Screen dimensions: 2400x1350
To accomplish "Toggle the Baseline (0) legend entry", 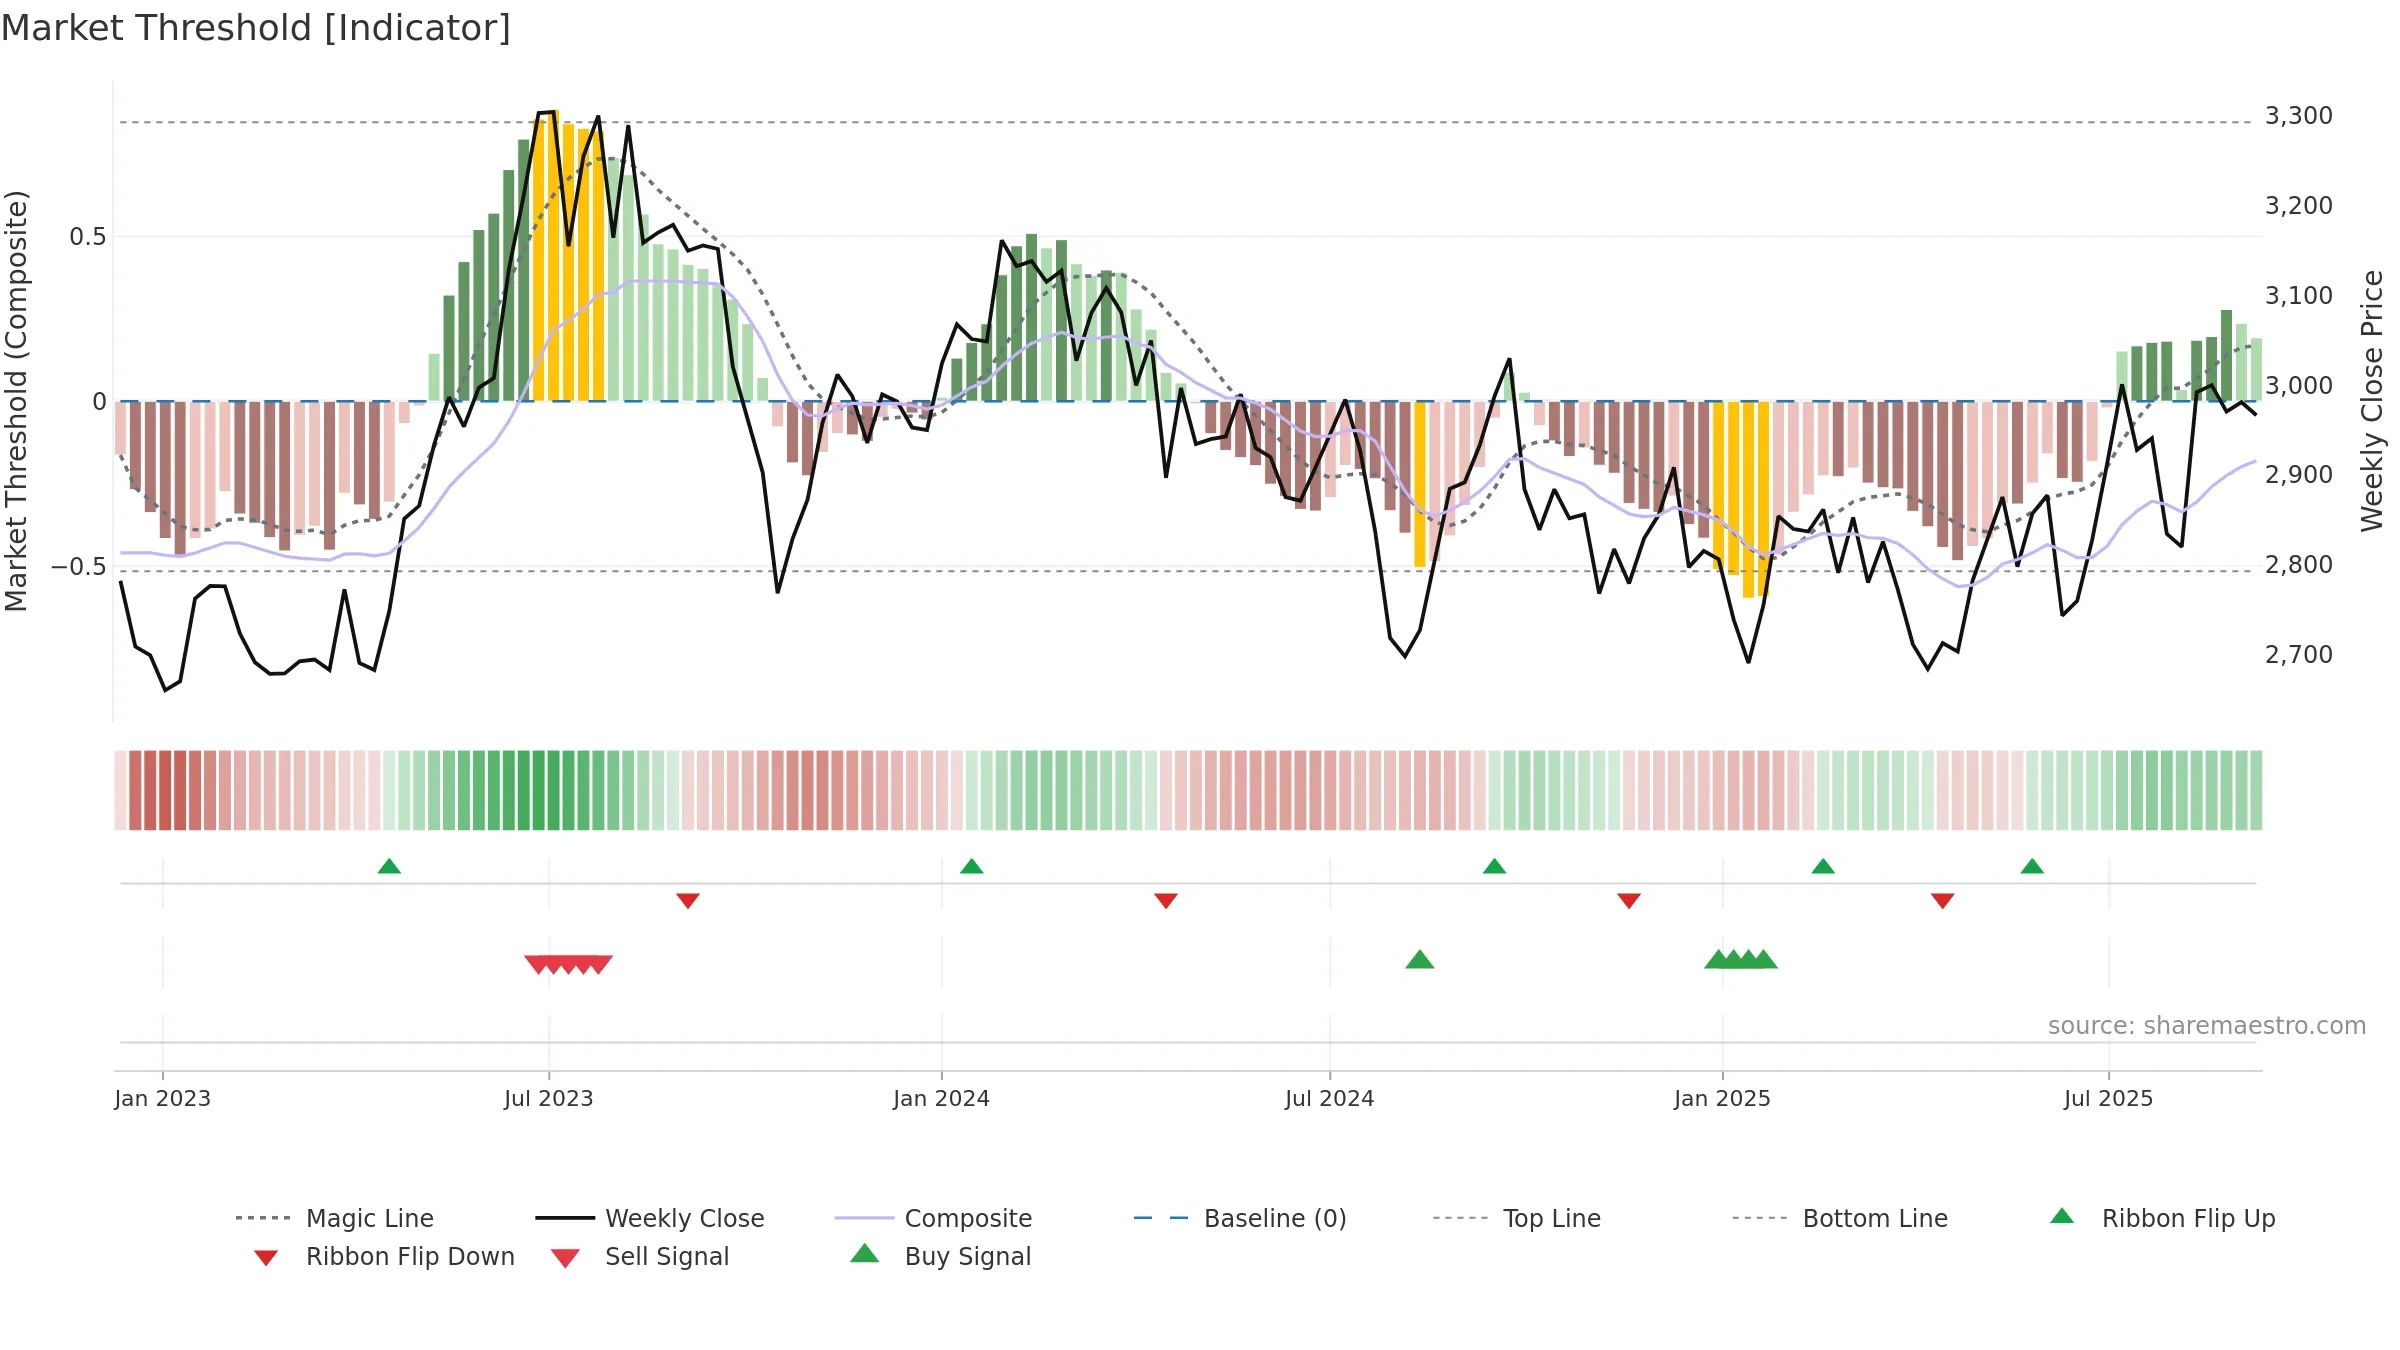I will (1240, 1218).
